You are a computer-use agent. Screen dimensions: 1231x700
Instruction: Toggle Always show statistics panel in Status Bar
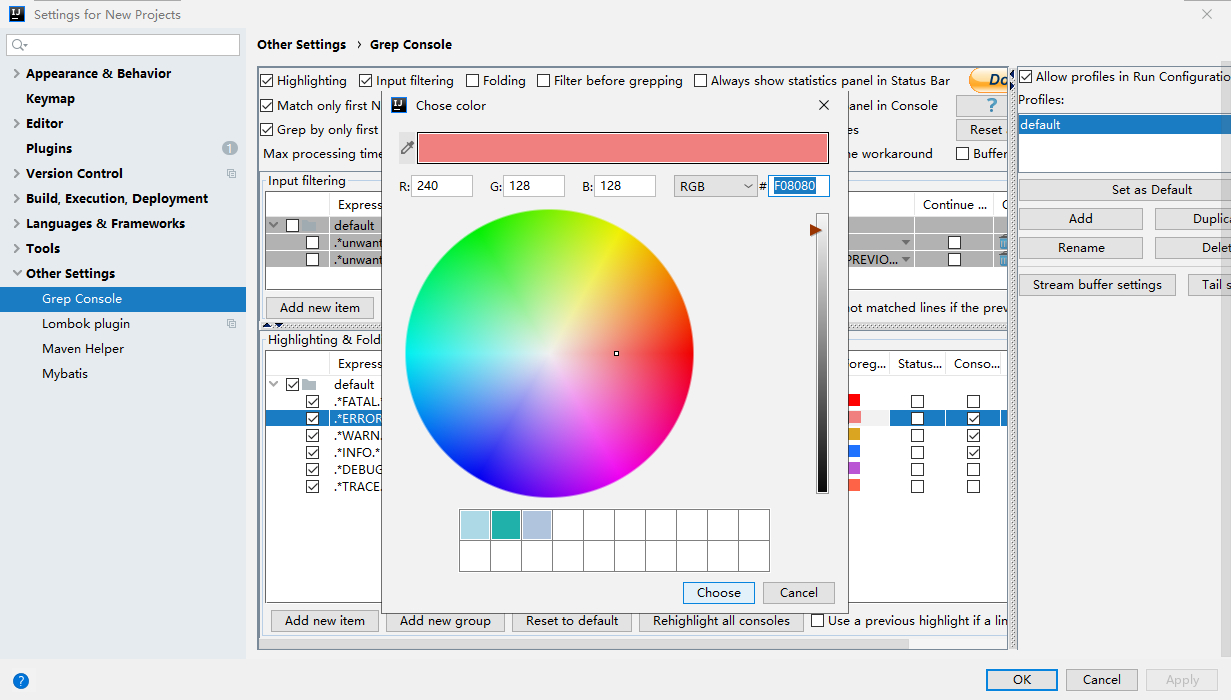pos(700,81)
